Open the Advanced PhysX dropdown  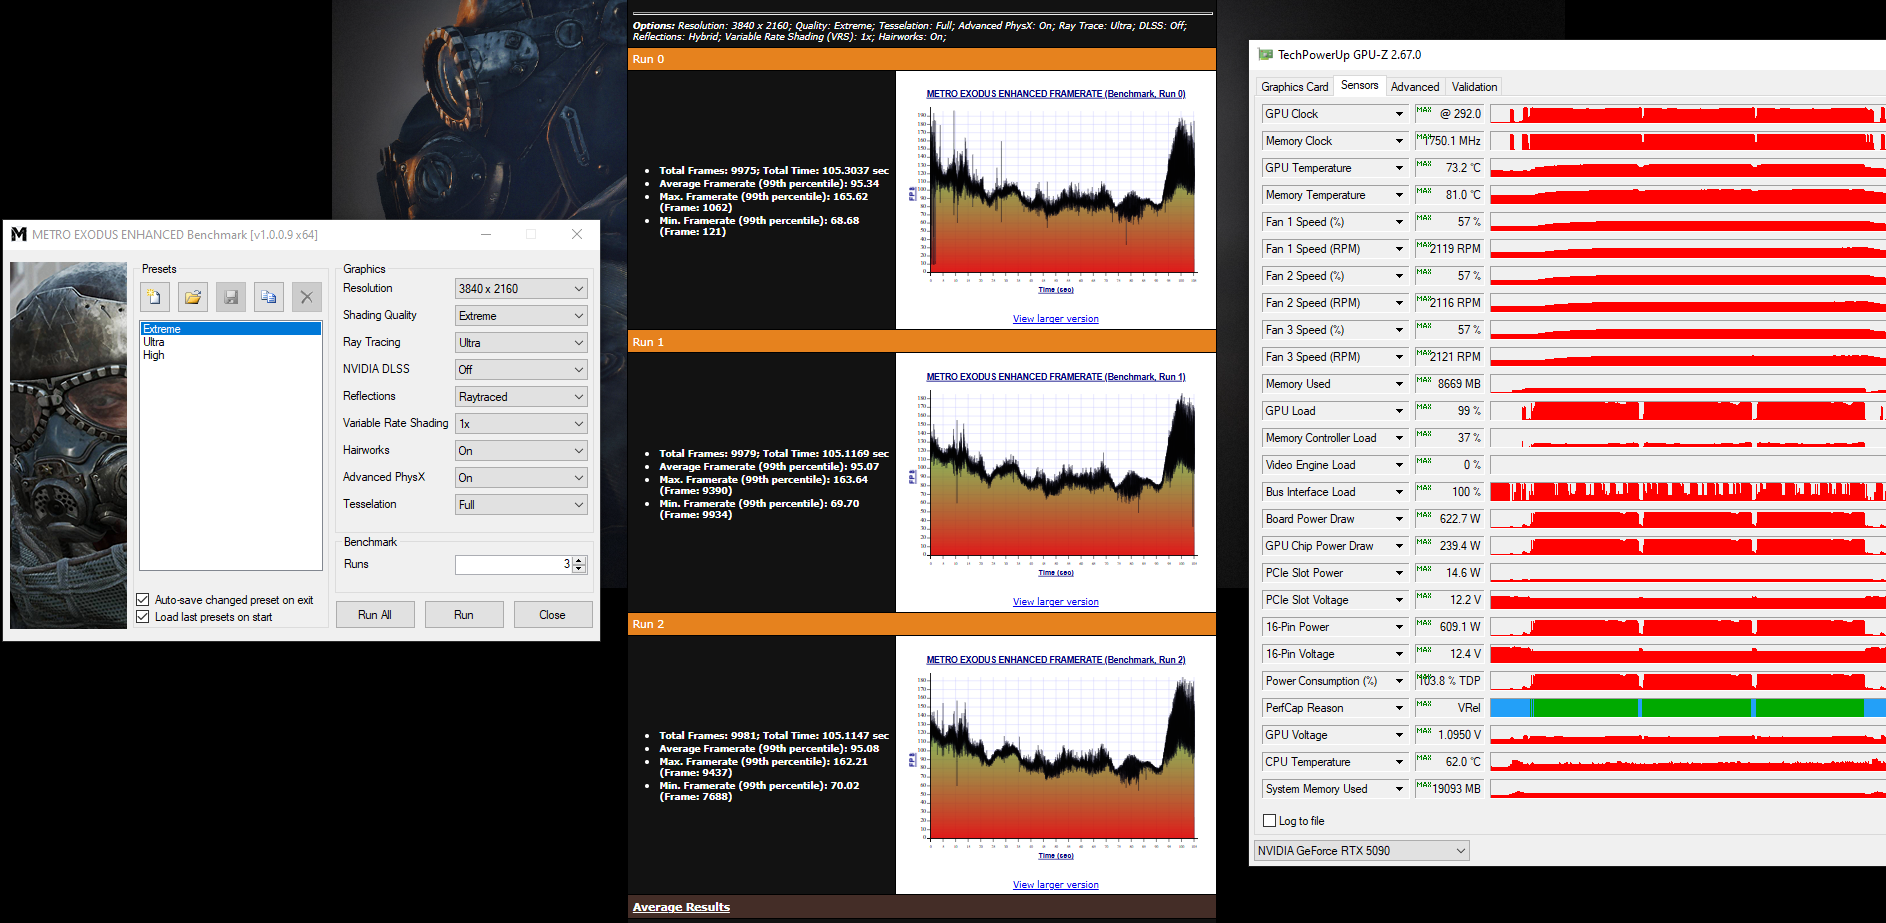click(521, 478)
